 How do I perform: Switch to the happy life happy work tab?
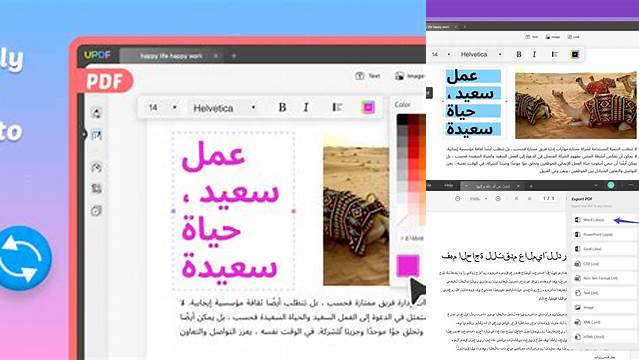click(171, 56)
